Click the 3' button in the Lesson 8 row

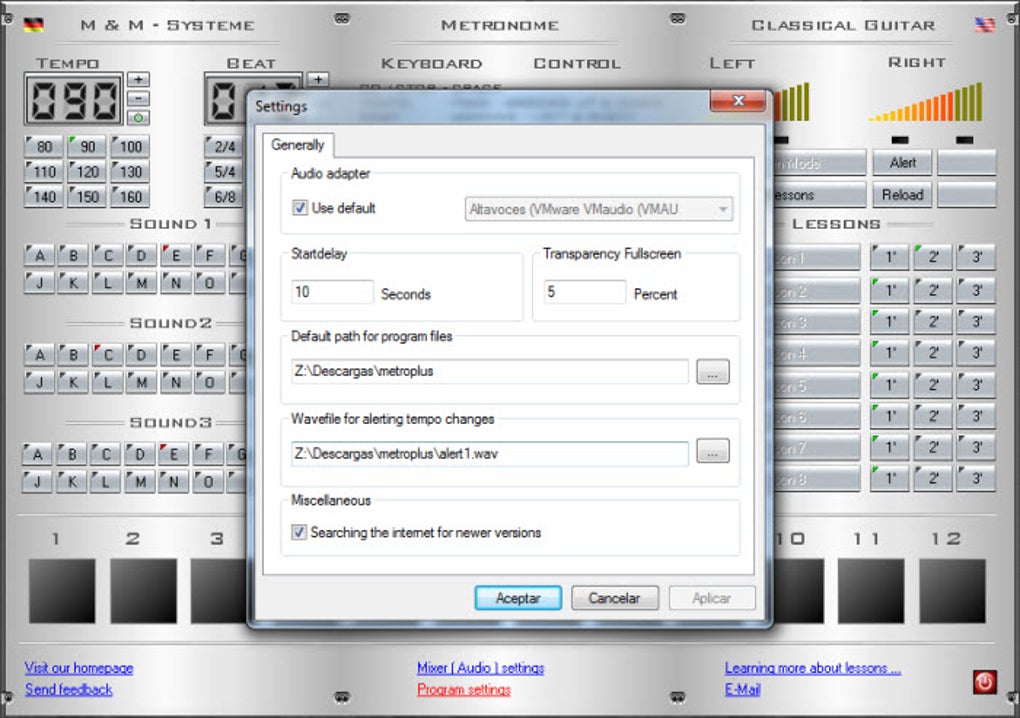(x=976, y=479)
